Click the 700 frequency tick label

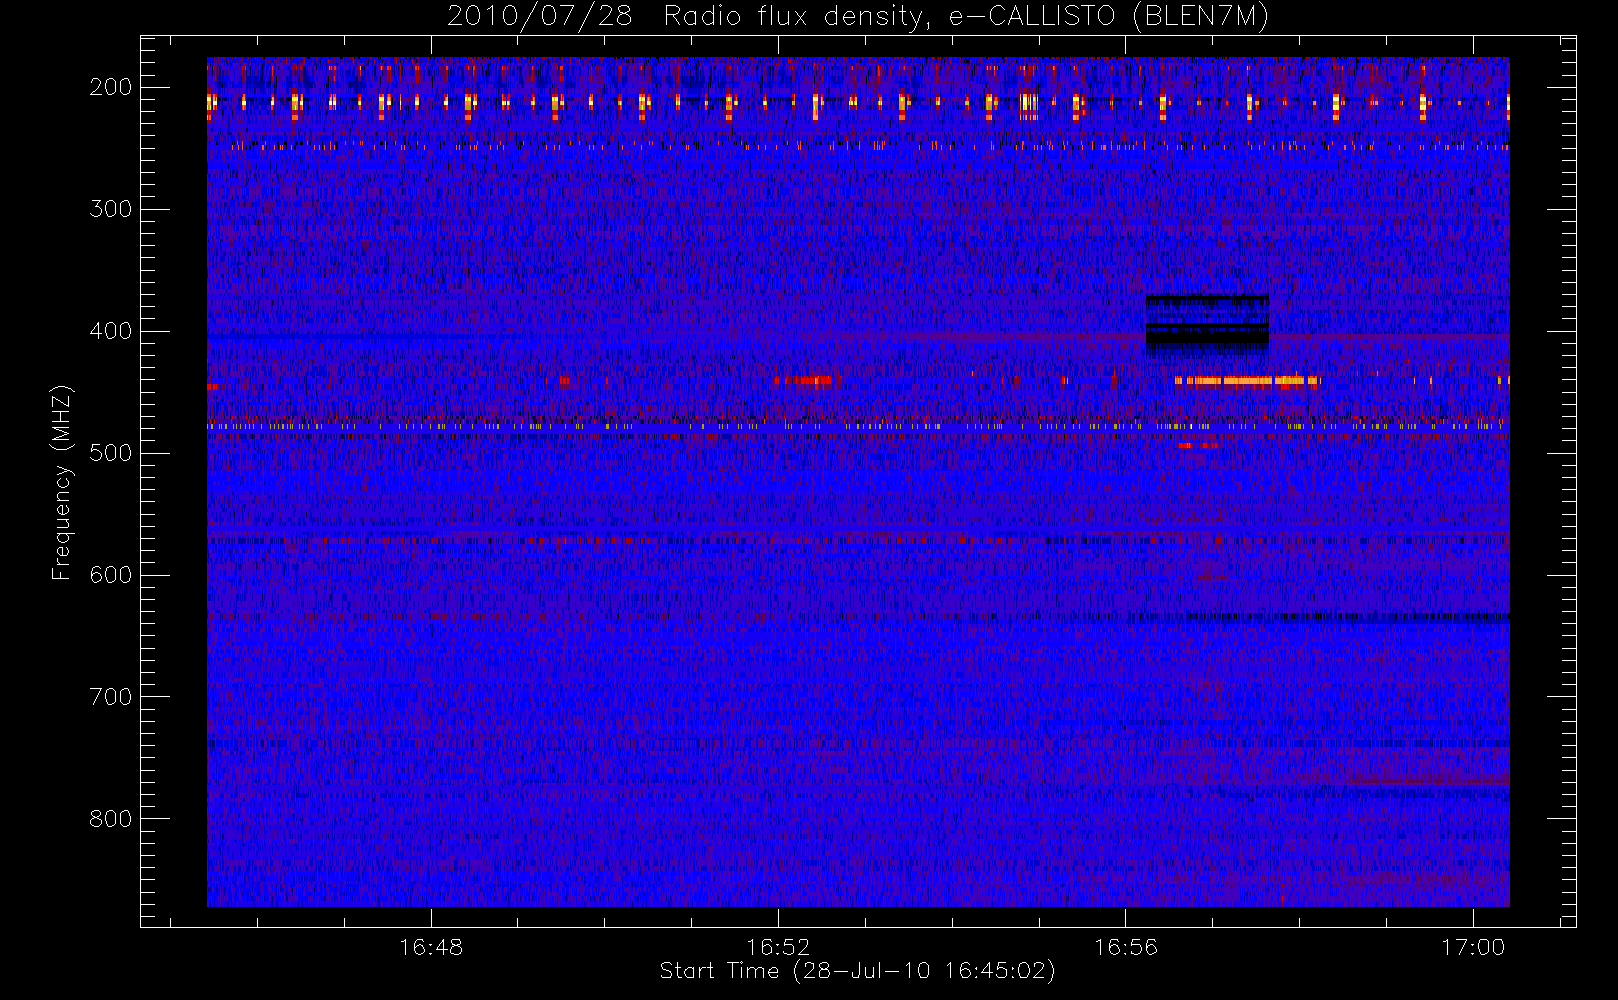click(x=110, y=697)
